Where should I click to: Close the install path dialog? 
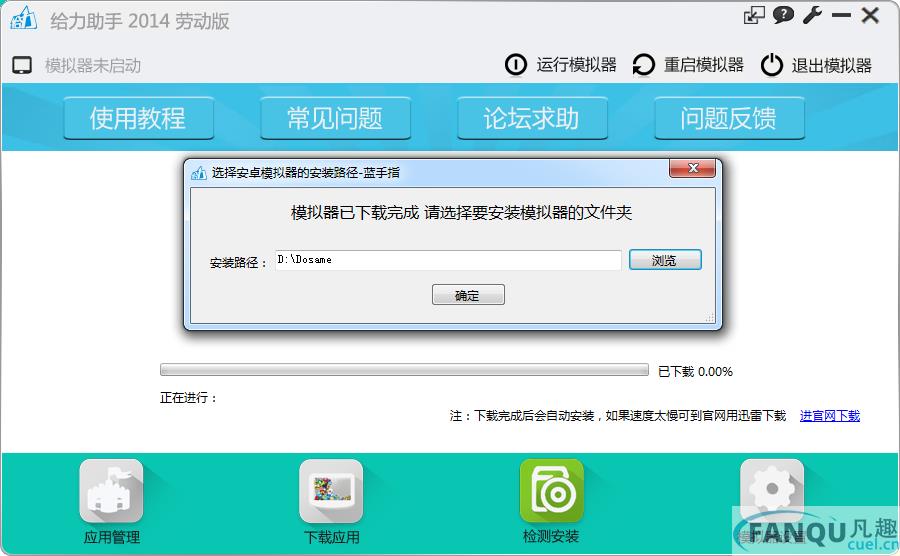(692, 168)
